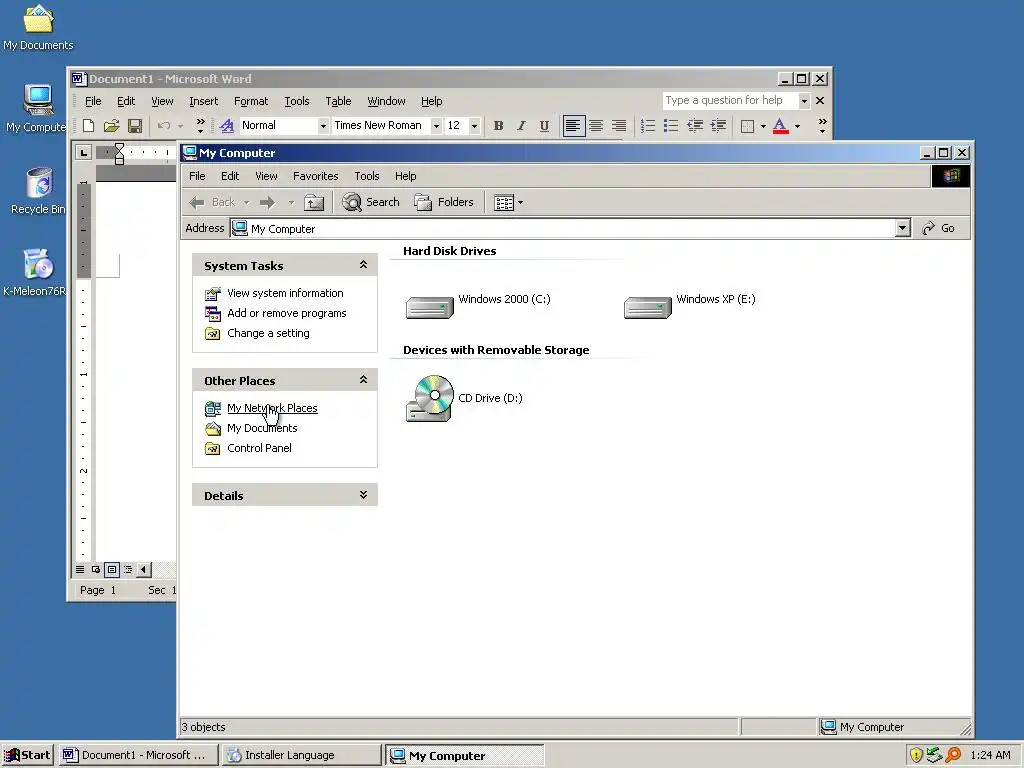Screen dimensions: 1024x768
Task: Open View menu in My Computer
Action: click(x=266, y=176)
